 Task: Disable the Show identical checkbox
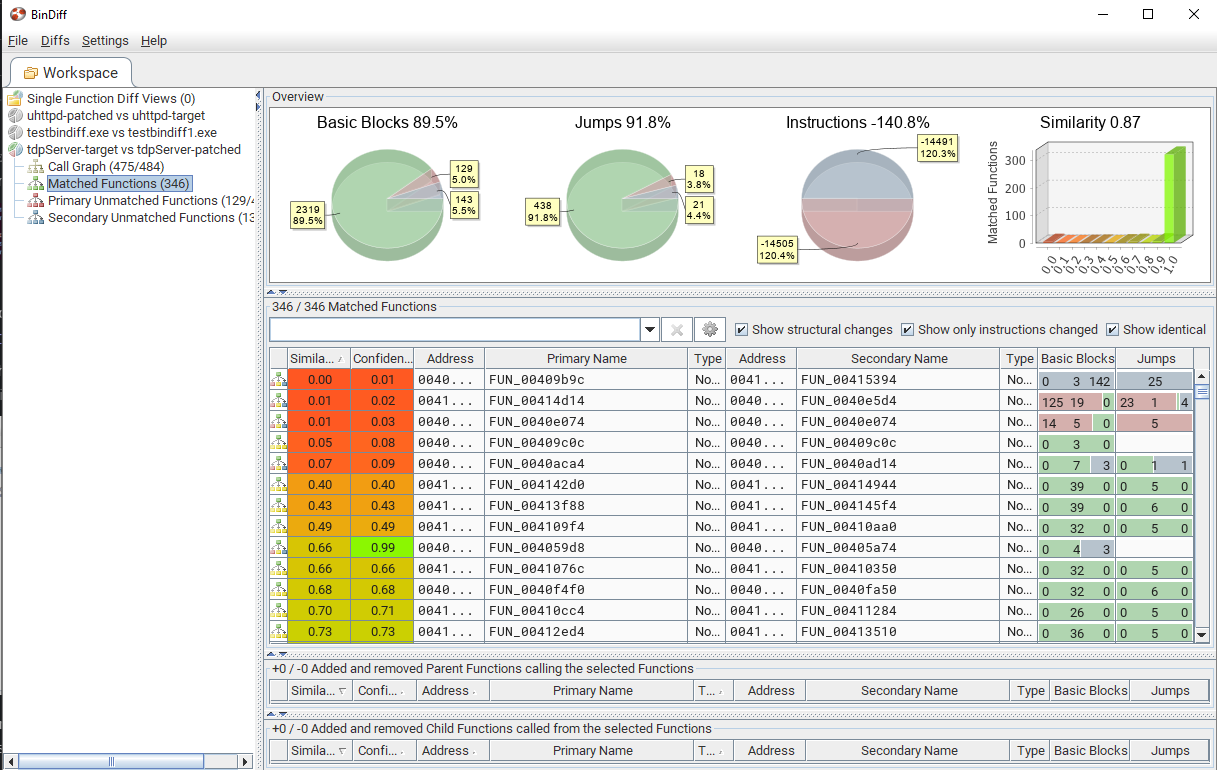tap(1112, 330)
